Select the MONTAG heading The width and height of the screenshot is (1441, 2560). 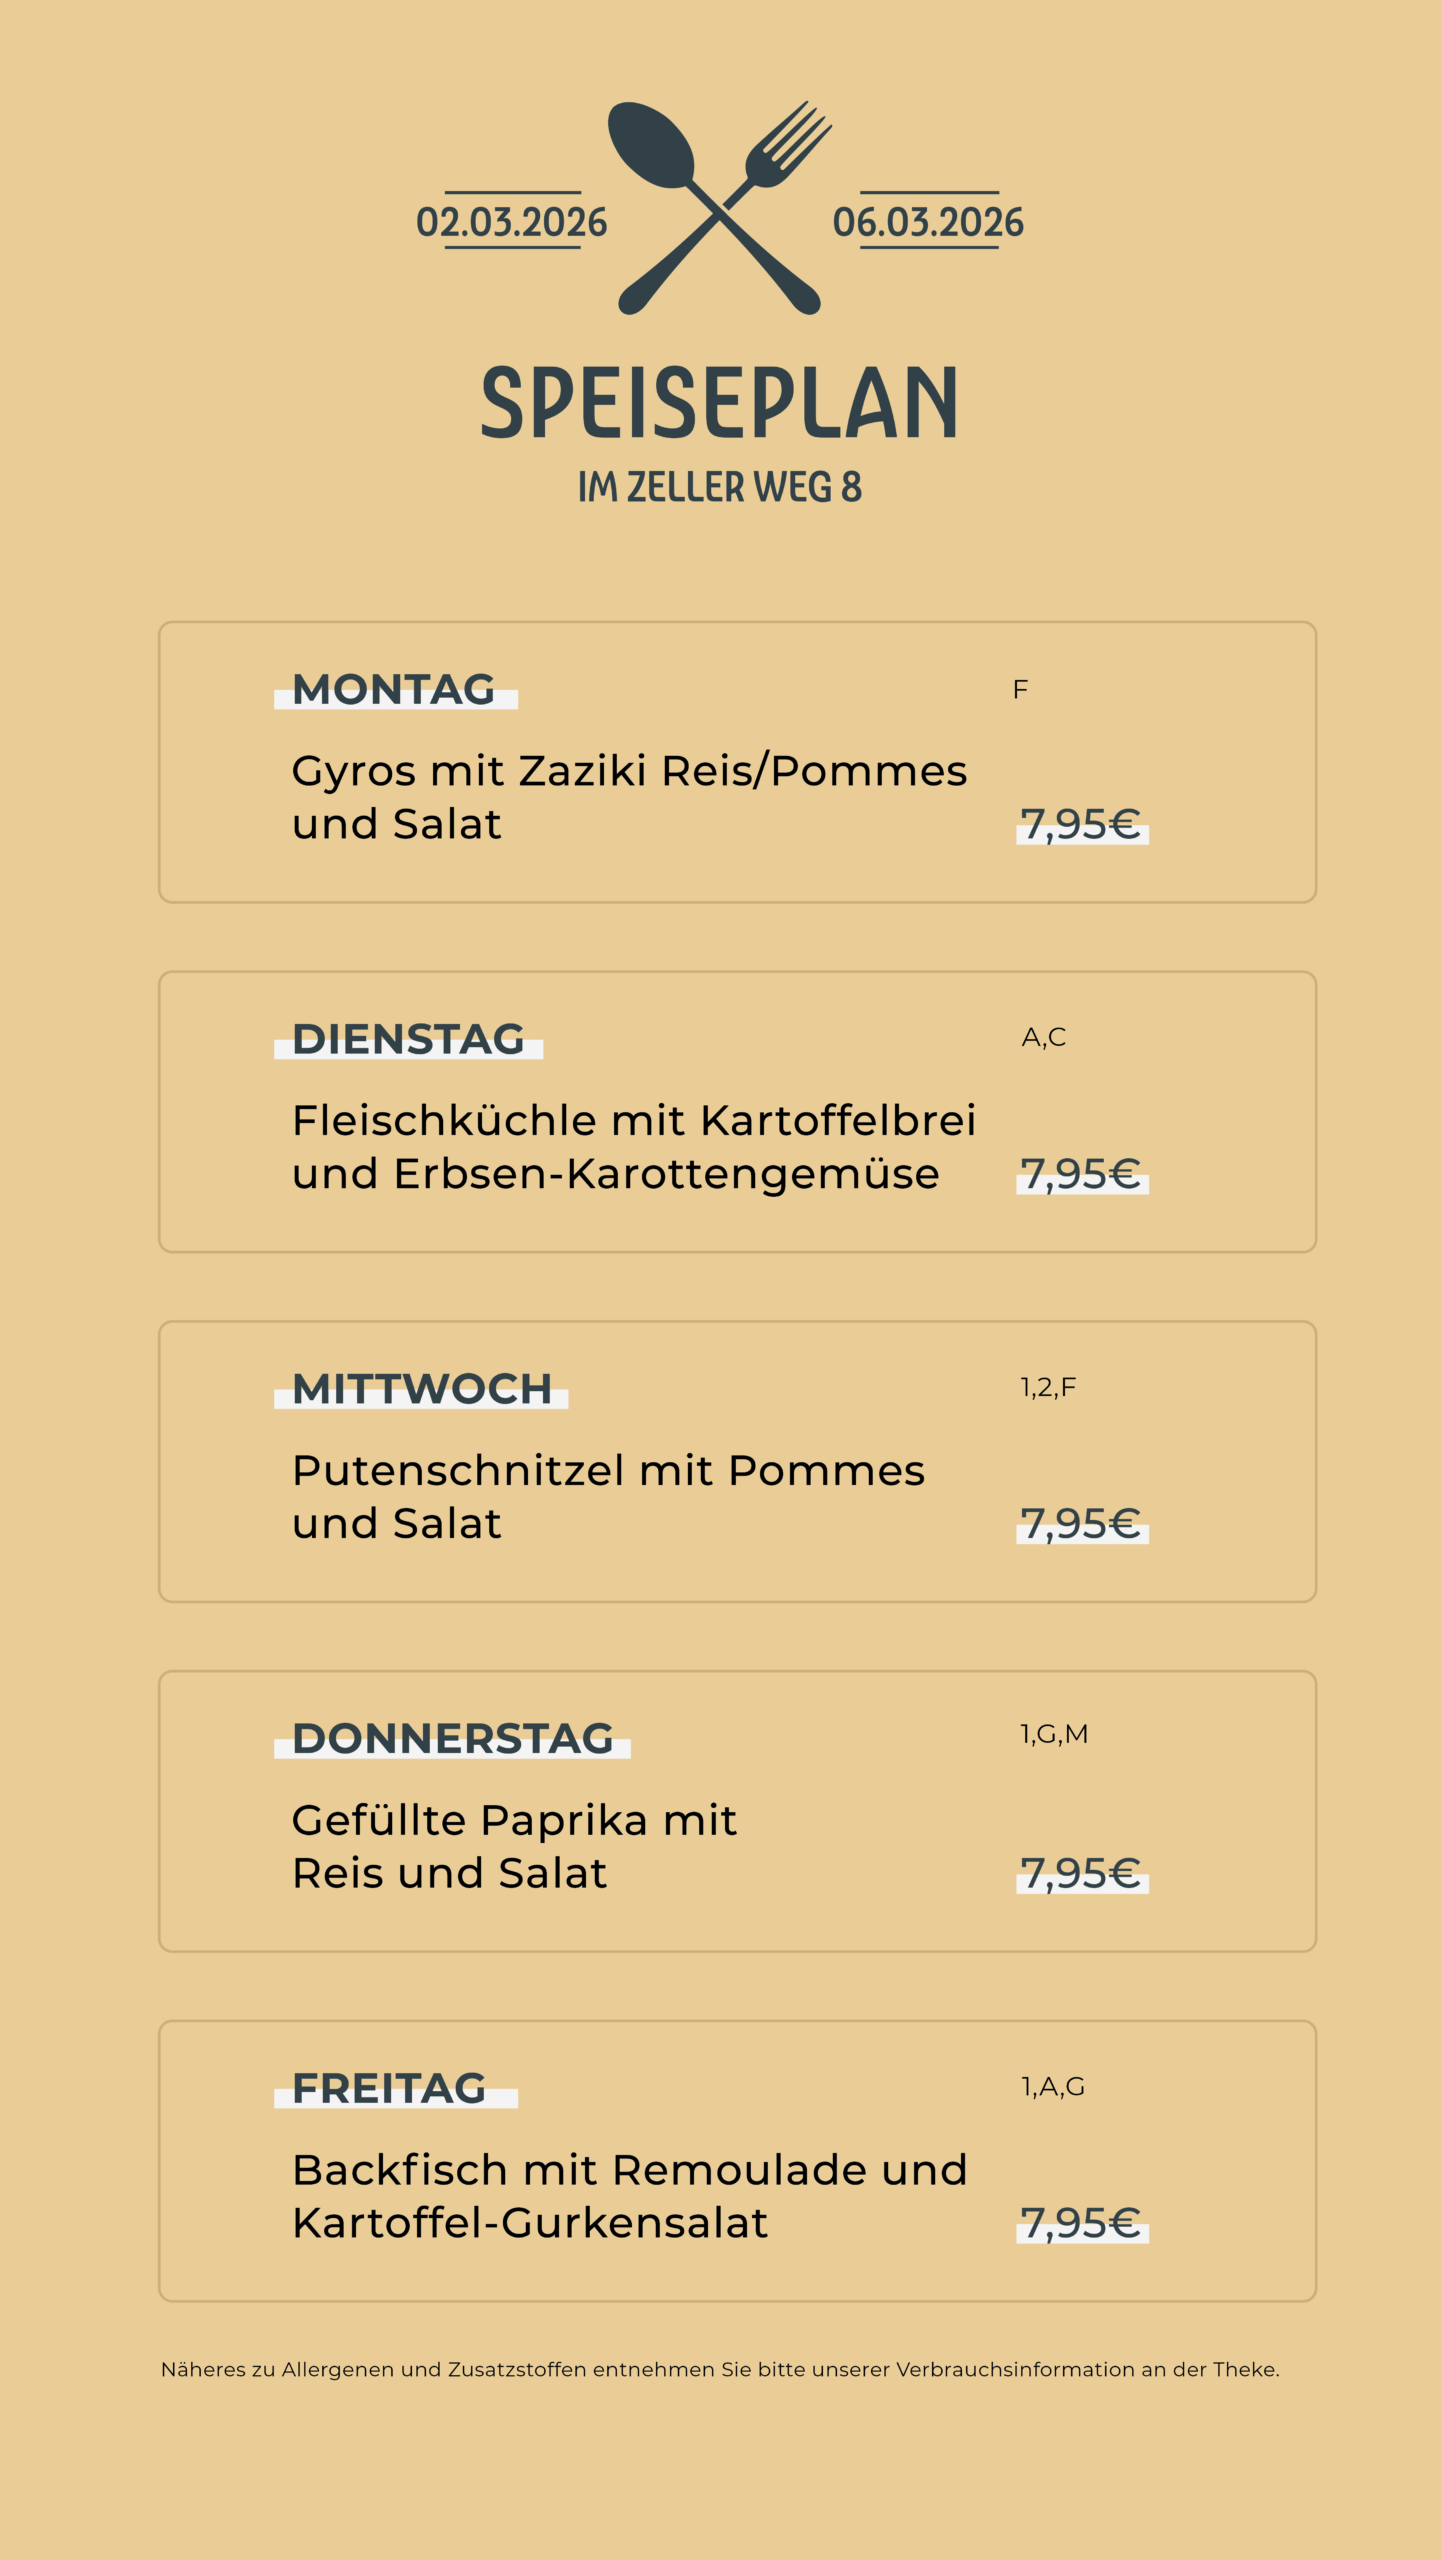tap(394, 690)
